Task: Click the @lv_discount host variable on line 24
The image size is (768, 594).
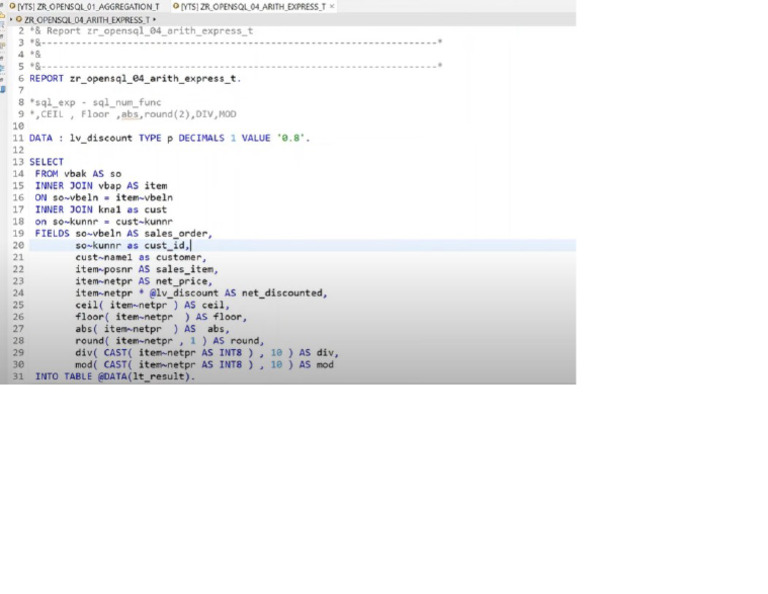Action: [184, 293]
